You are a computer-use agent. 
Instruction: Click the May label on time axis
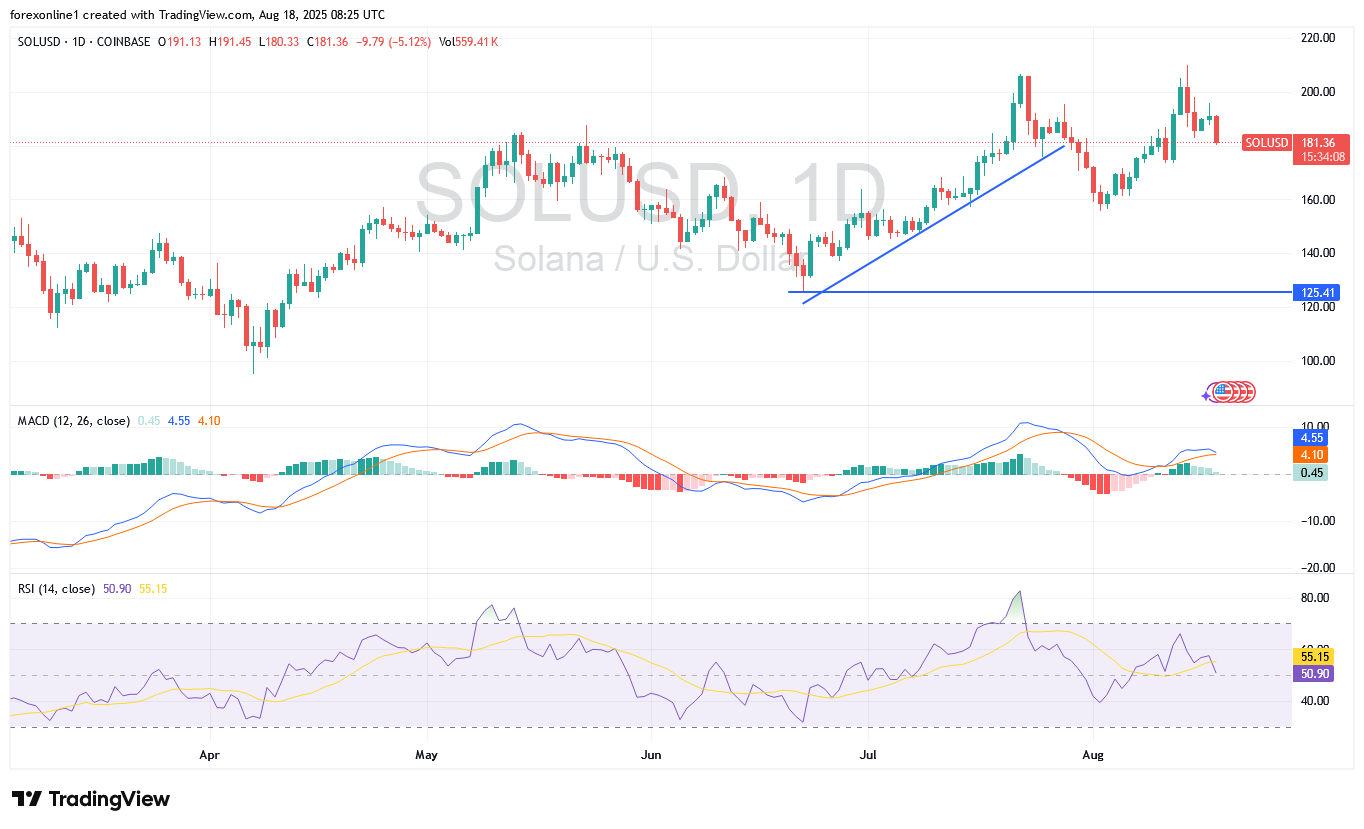coord(427,755)
